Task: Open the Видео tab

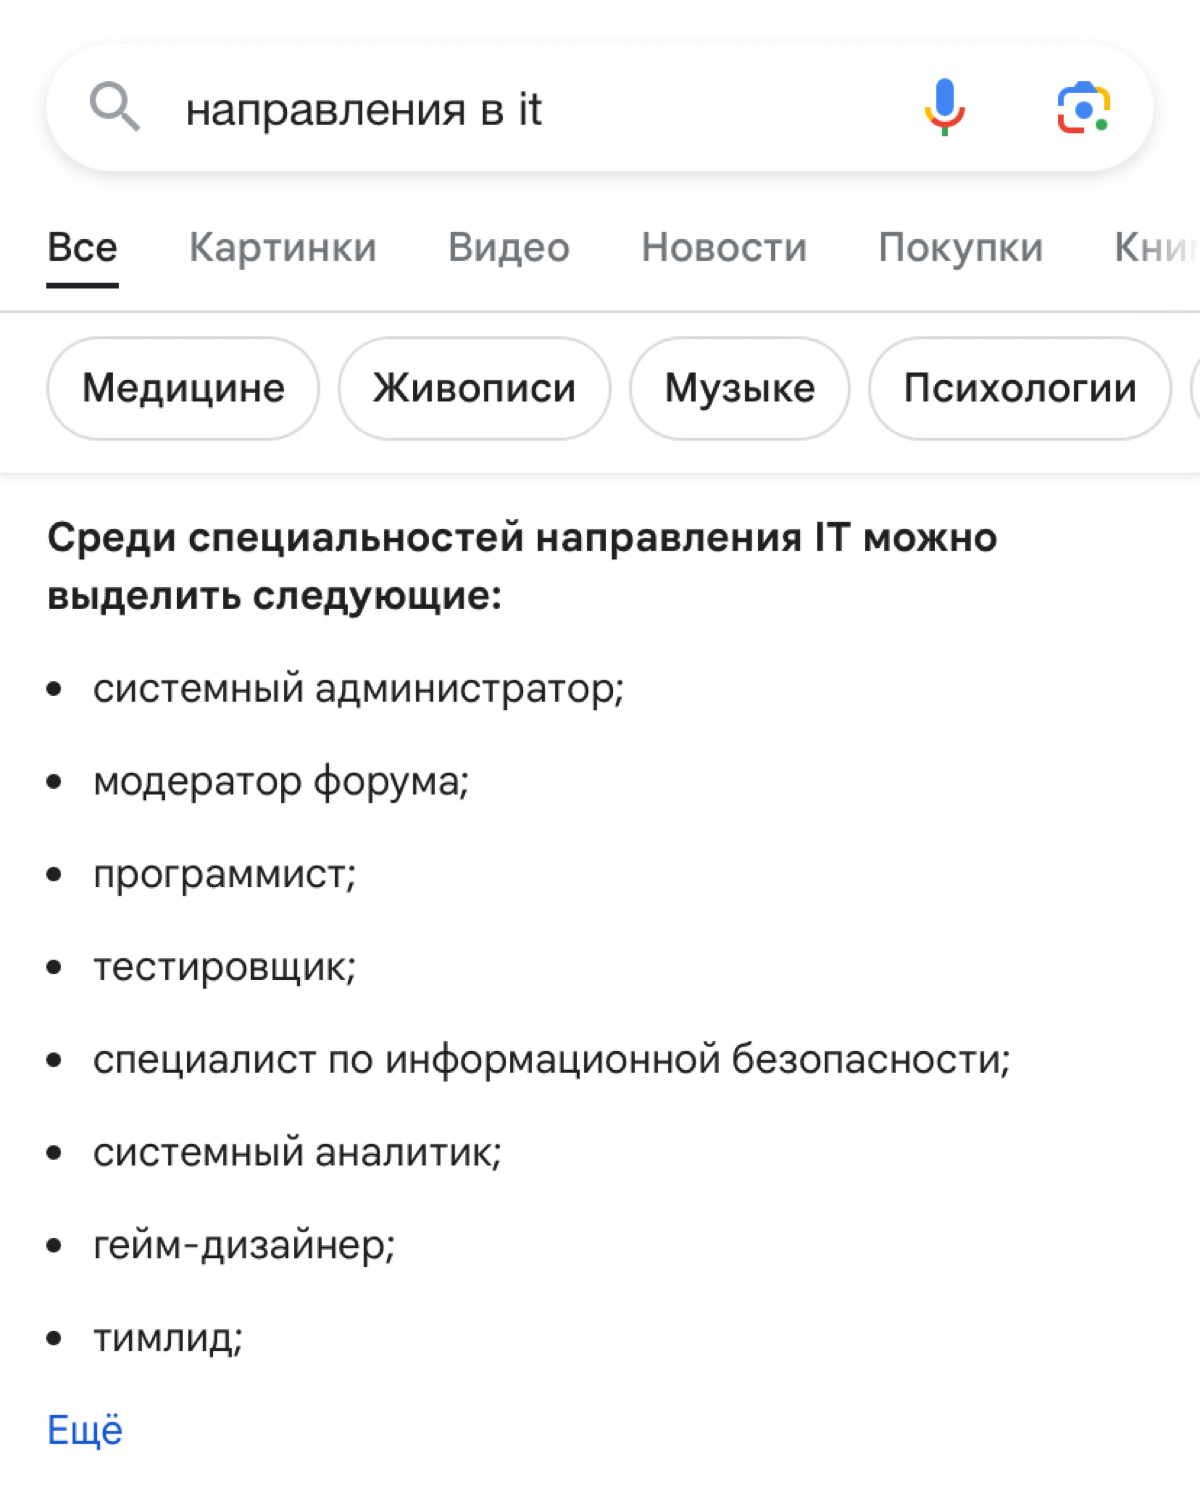Action: [x=509, y=248]
